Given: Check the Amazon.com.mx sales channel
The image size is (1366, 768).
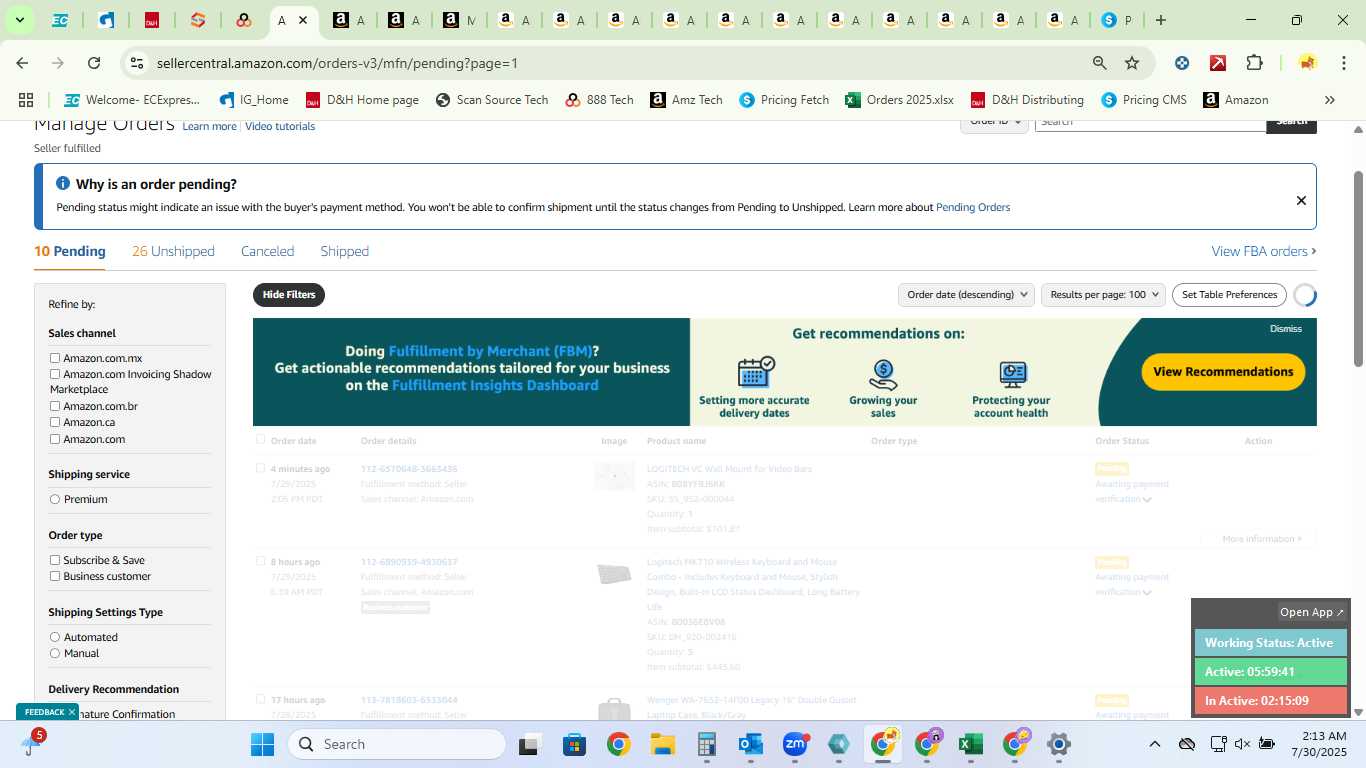Looking at the screenshot, I should 55,358.
